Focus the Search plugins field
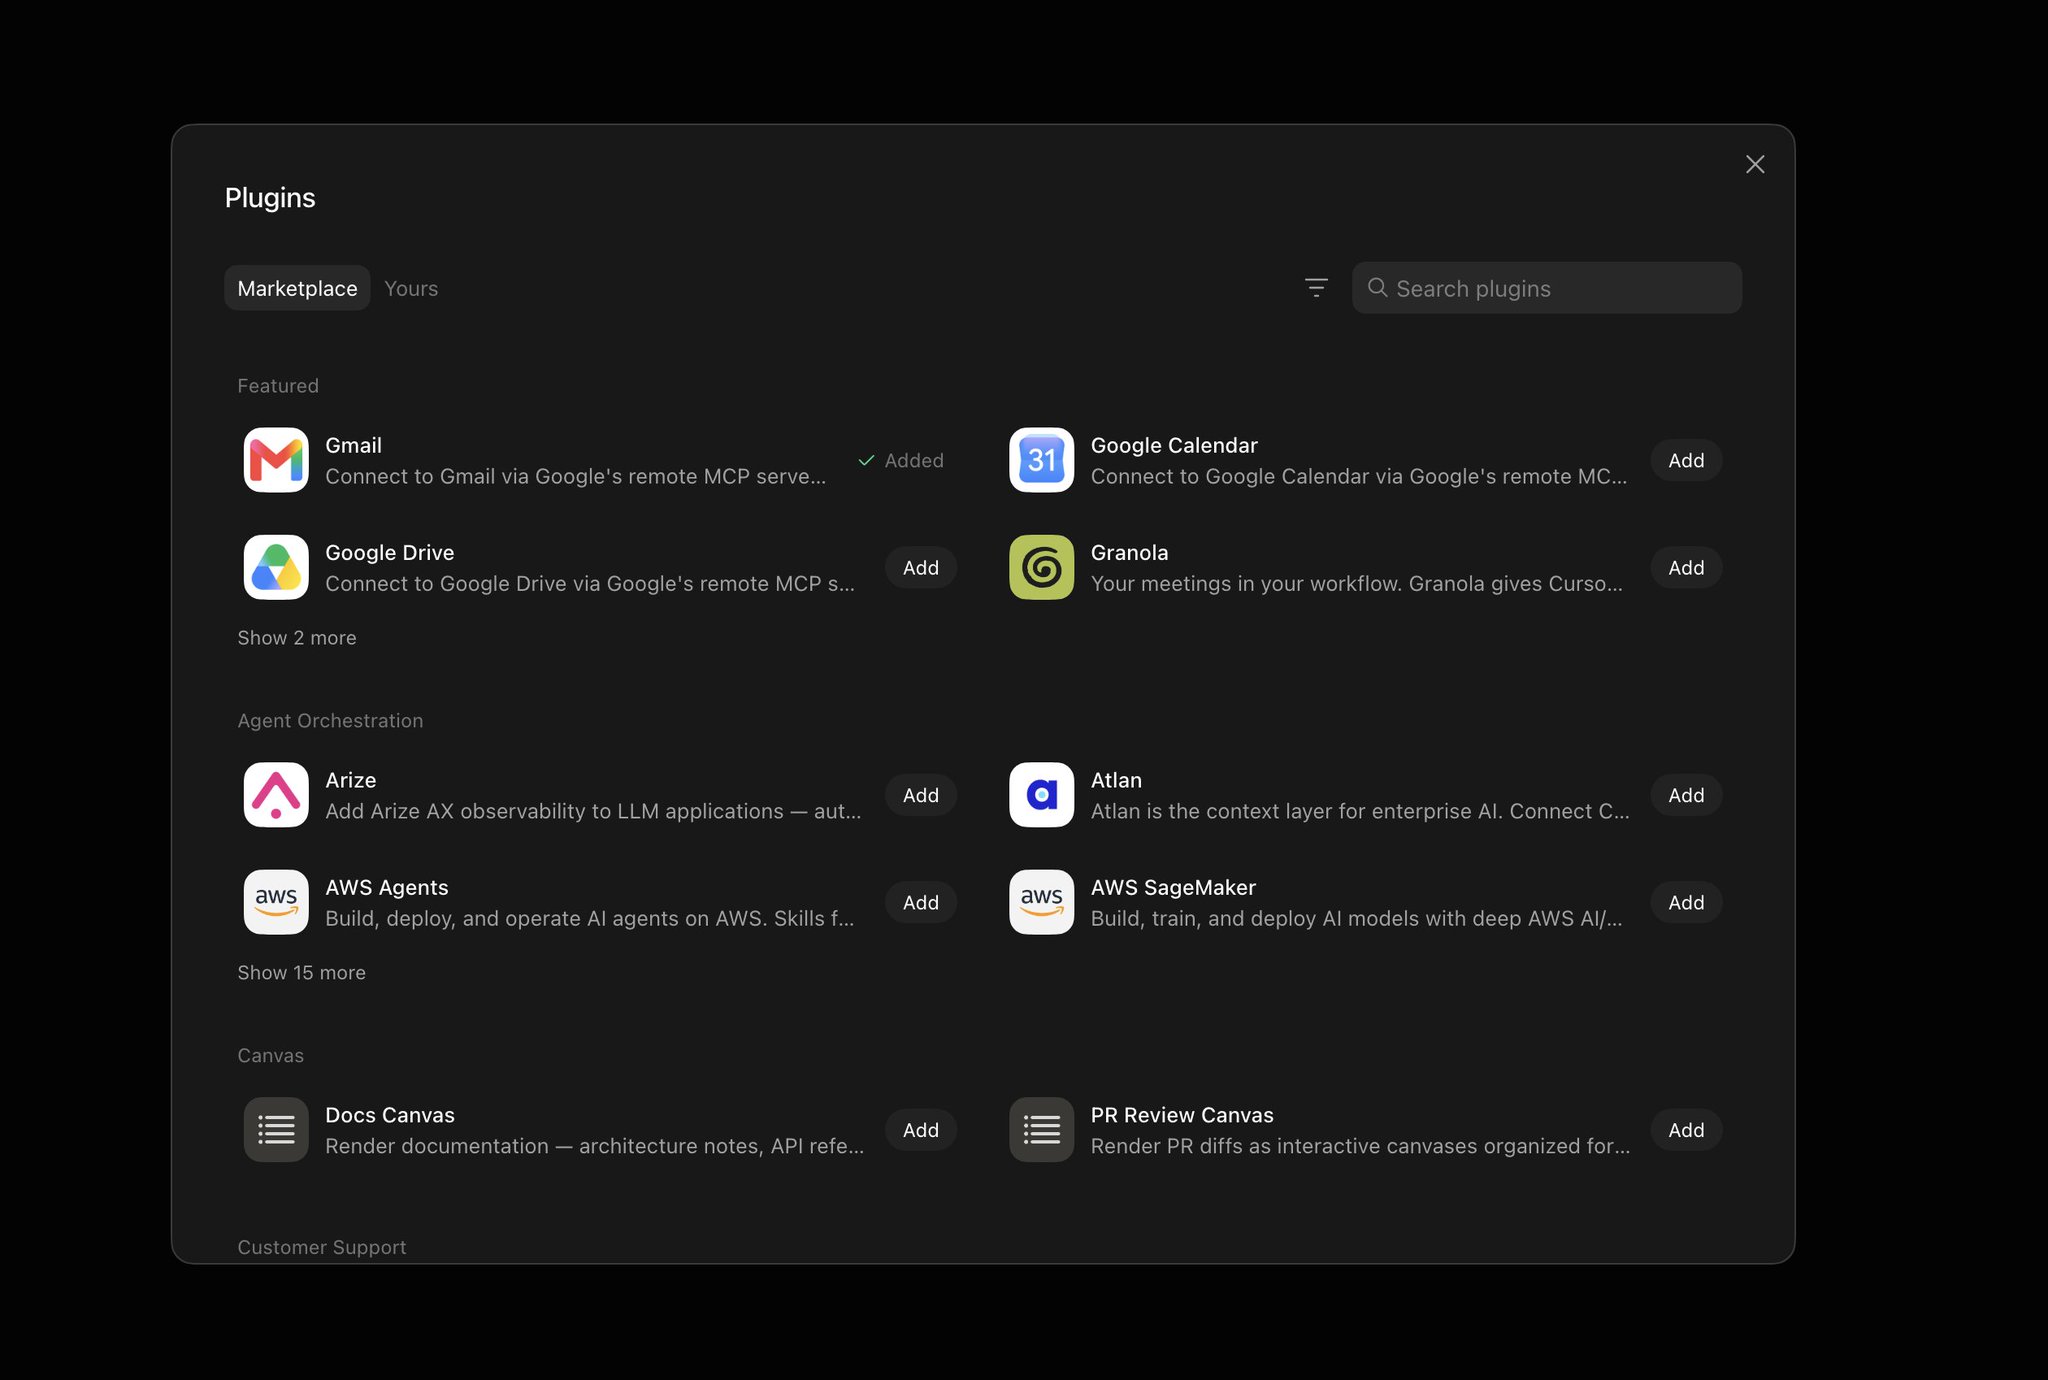The image size is (2048, 1380). (x=1547, y=288)
